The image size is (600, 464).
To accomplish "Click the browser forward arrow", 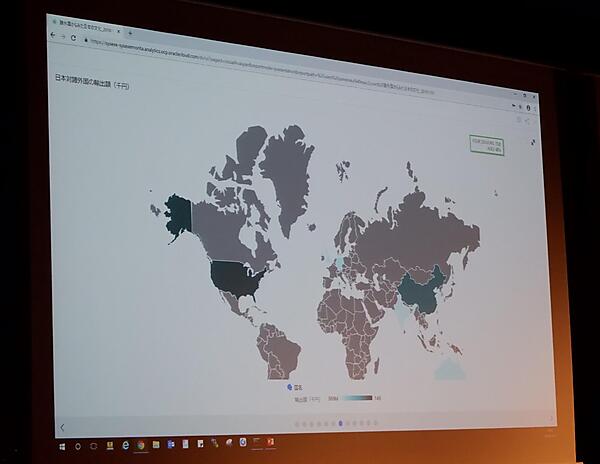I will click(x=63, y=37).
